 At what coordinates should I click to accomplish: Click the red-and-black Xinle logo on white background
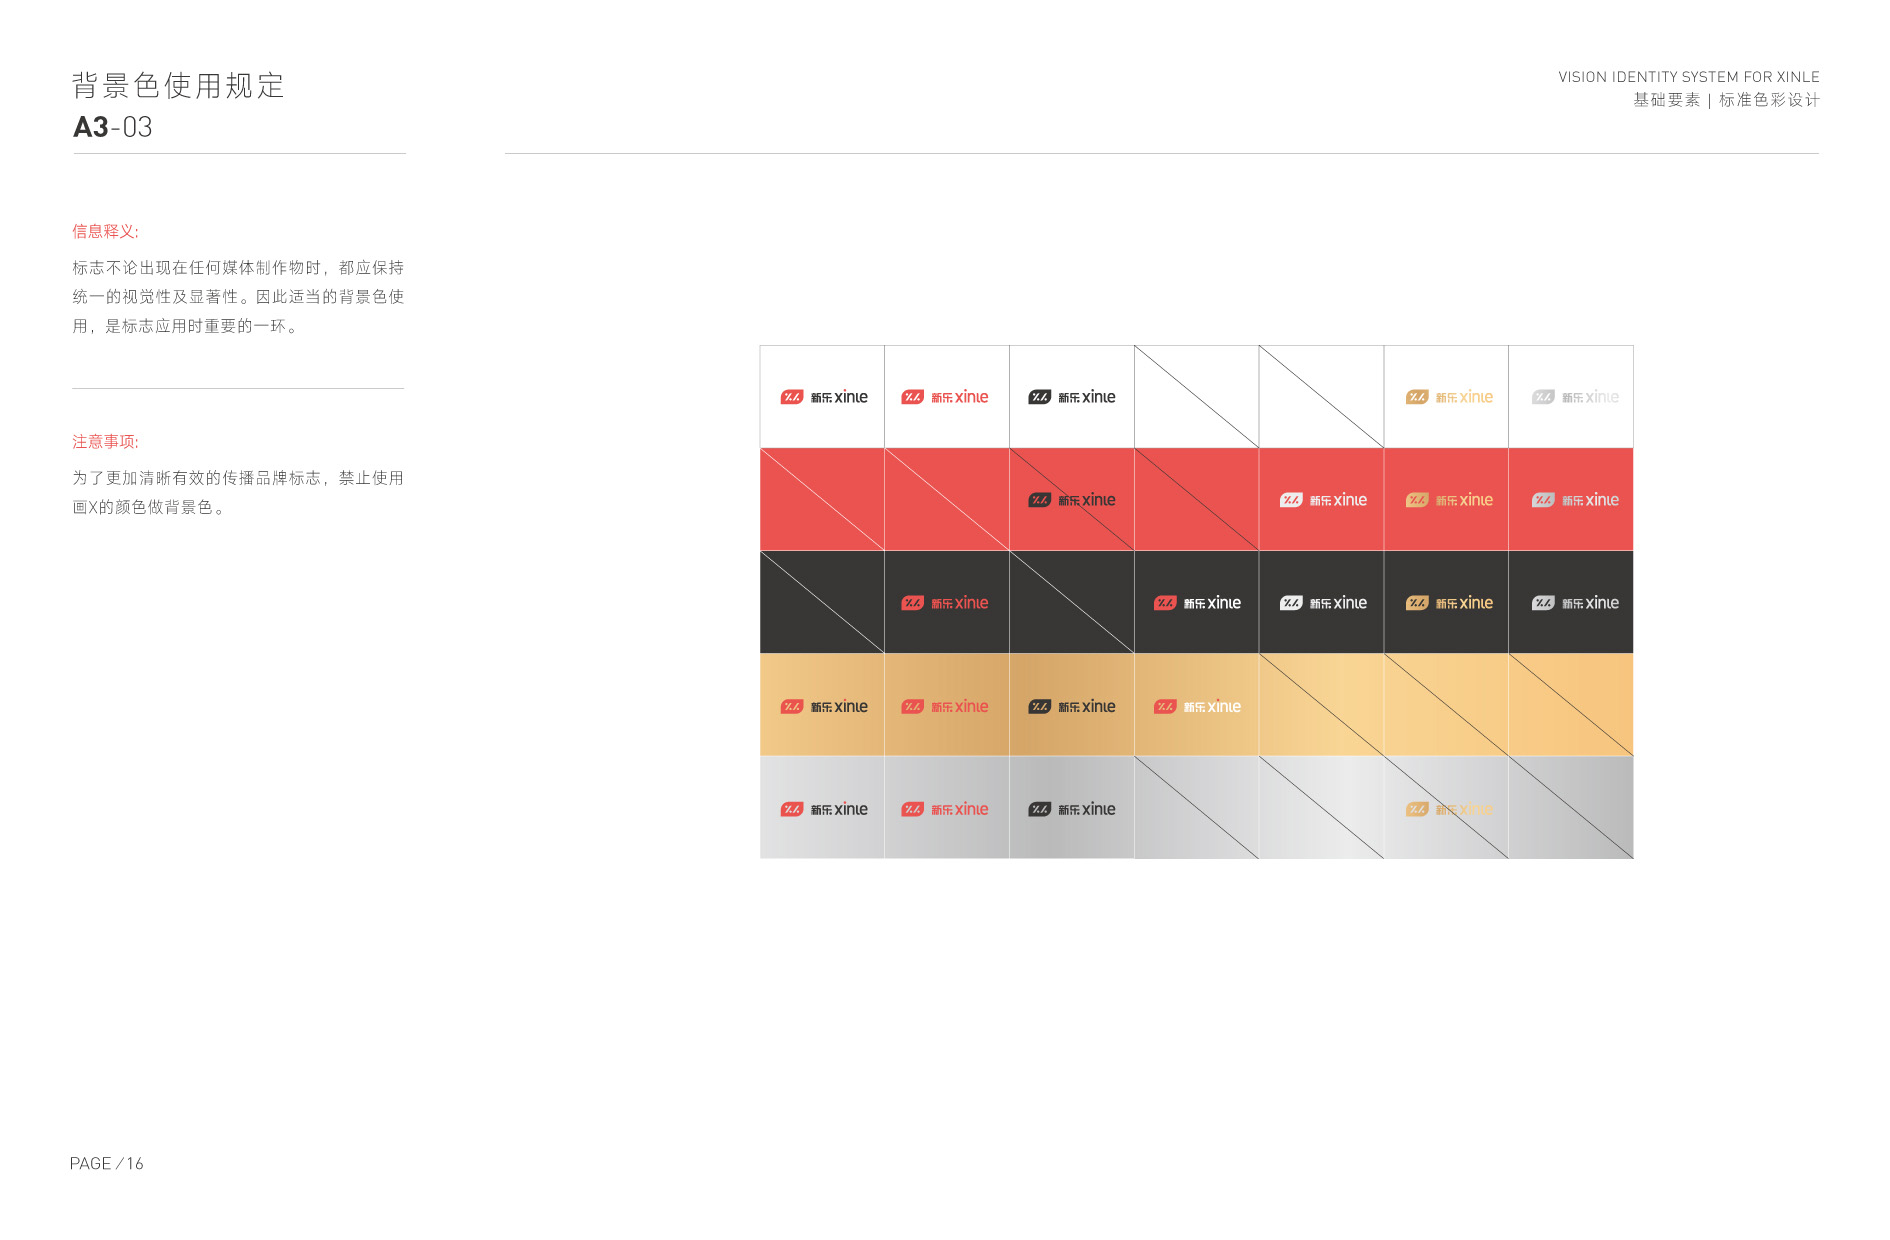824,397
